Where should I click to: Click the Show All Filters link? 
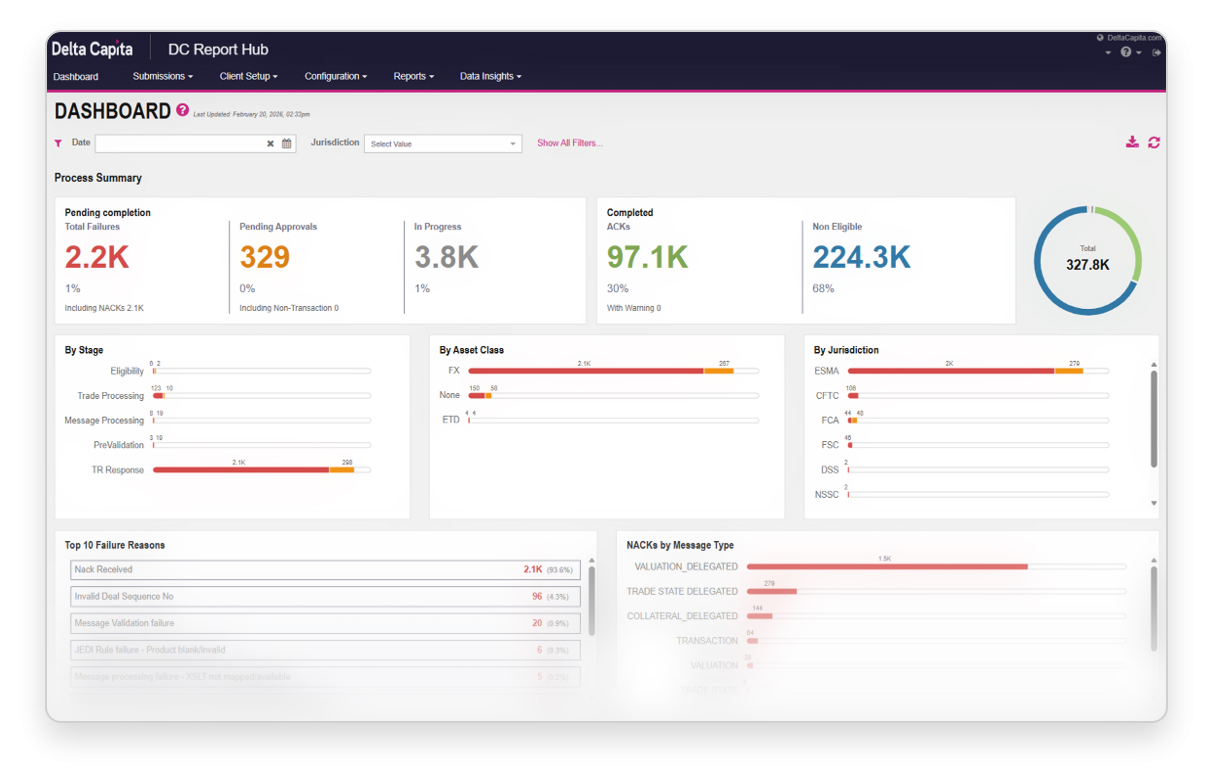coord(569,143)
